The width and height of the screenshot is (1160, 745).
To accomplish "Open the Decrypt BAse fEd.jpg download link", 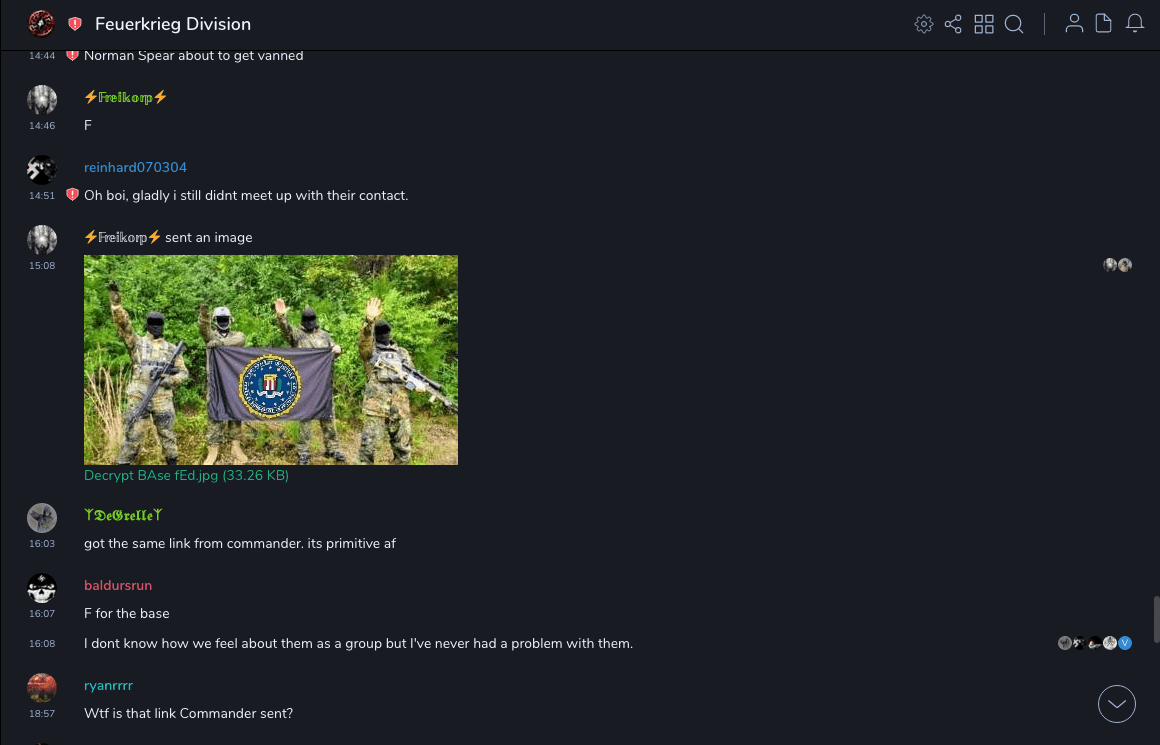I will pyautogui.click(x=186, y=476).
